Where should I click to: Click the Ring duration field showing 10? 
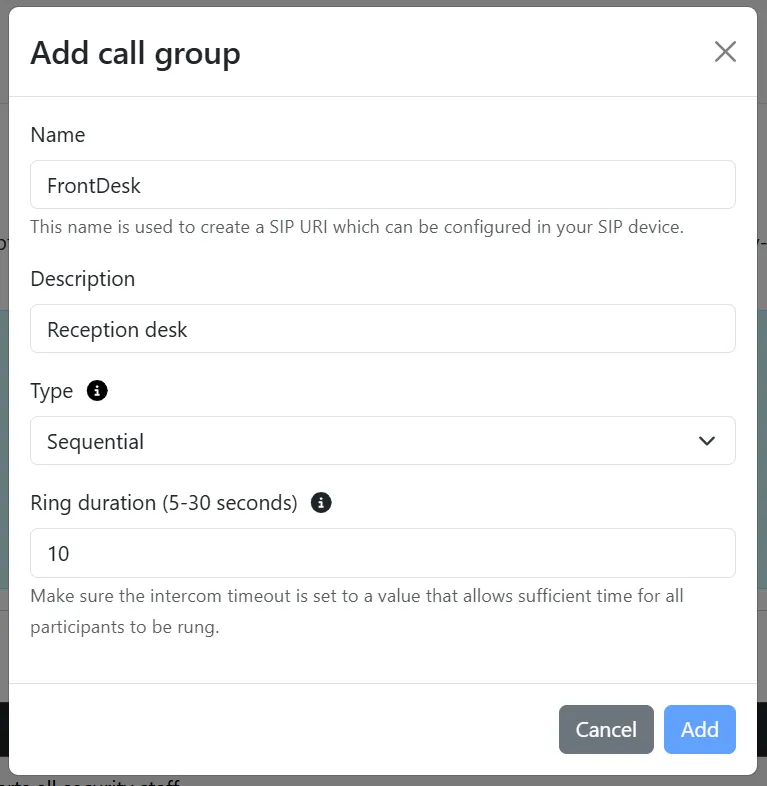click(383, 553)
